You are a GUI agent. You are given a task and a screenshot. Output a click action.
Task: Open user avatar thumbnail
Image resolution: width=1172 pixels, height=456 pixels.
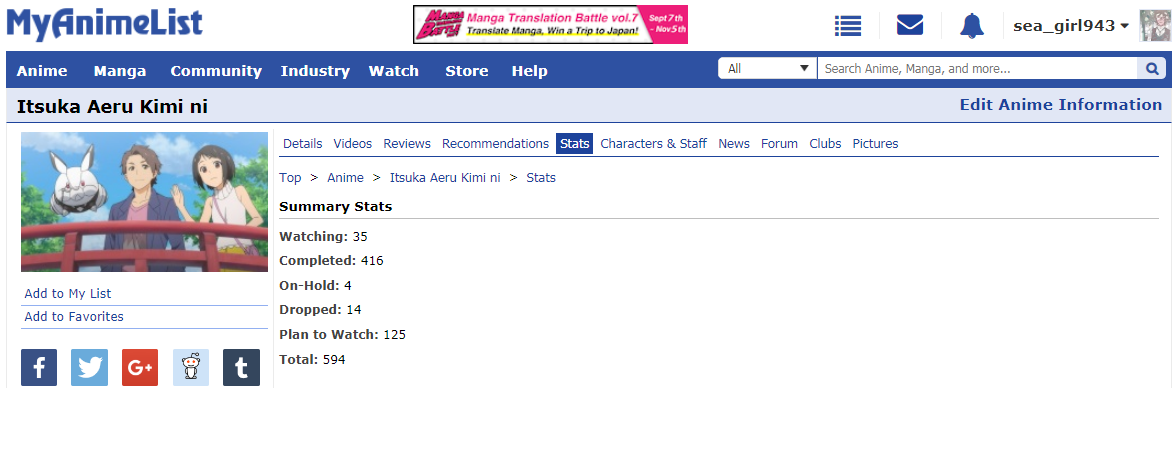click(1155, 25)
